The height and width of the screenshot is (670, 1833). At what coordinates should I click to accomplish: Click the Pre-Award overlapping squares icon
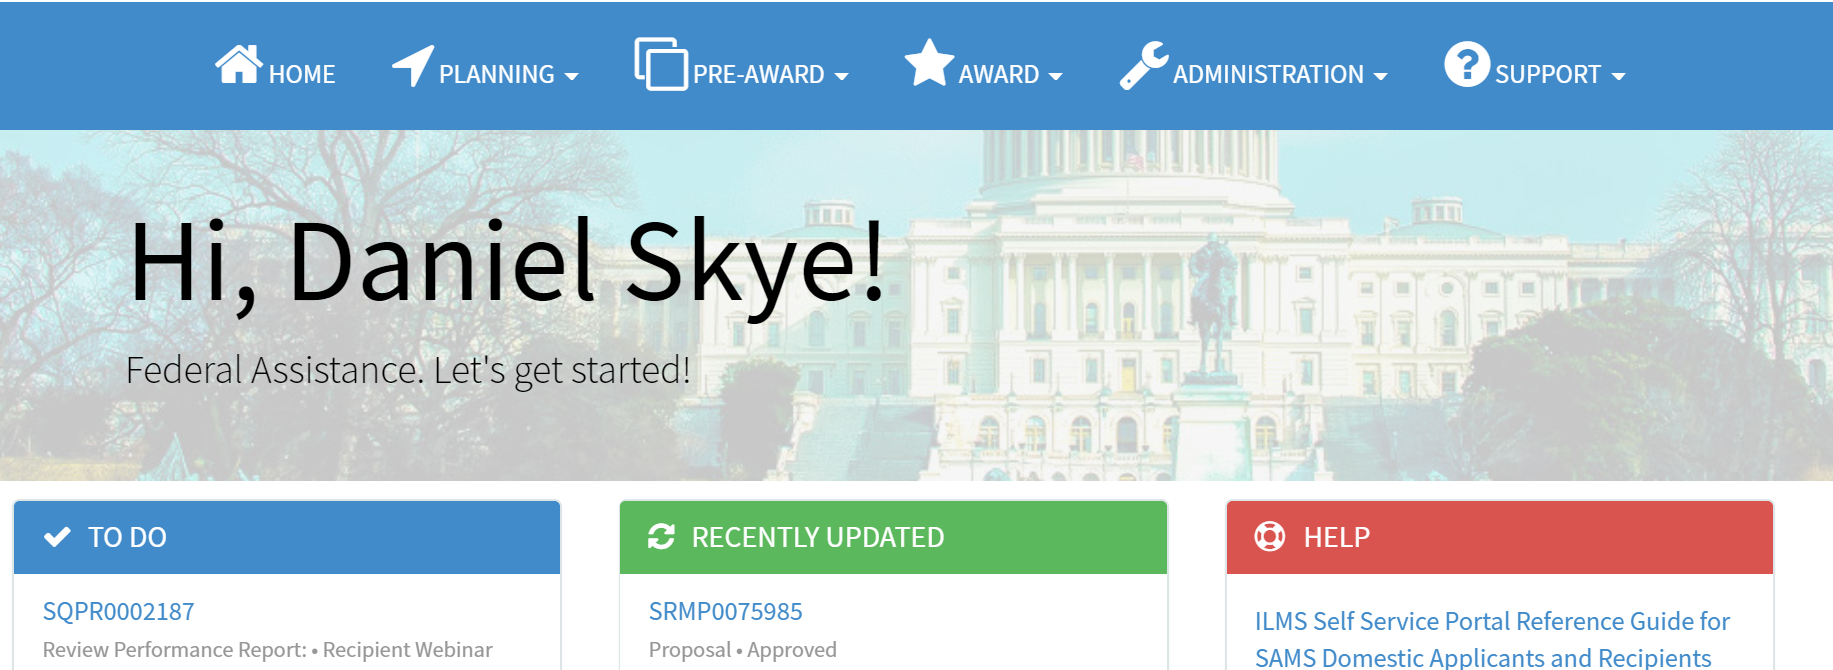(661, 64)
